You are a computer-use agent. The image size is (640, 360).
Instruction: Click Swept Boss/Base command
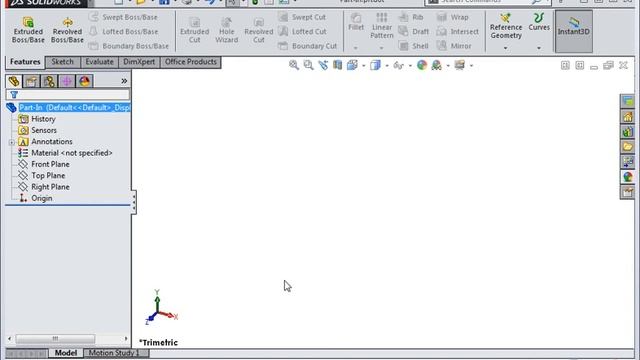pyautogui.click(x=123, y=17)
